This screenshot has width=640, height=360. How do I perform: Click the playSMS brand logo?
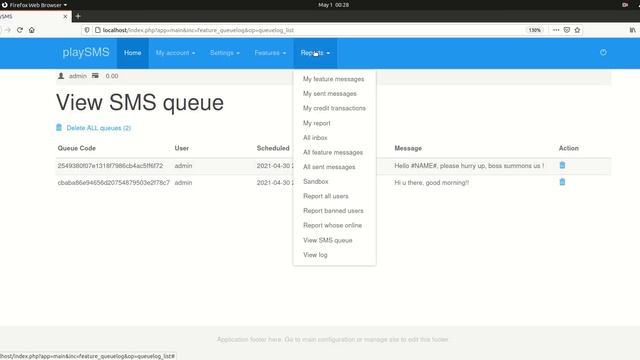pyautogui.click(x=86, y=52)
